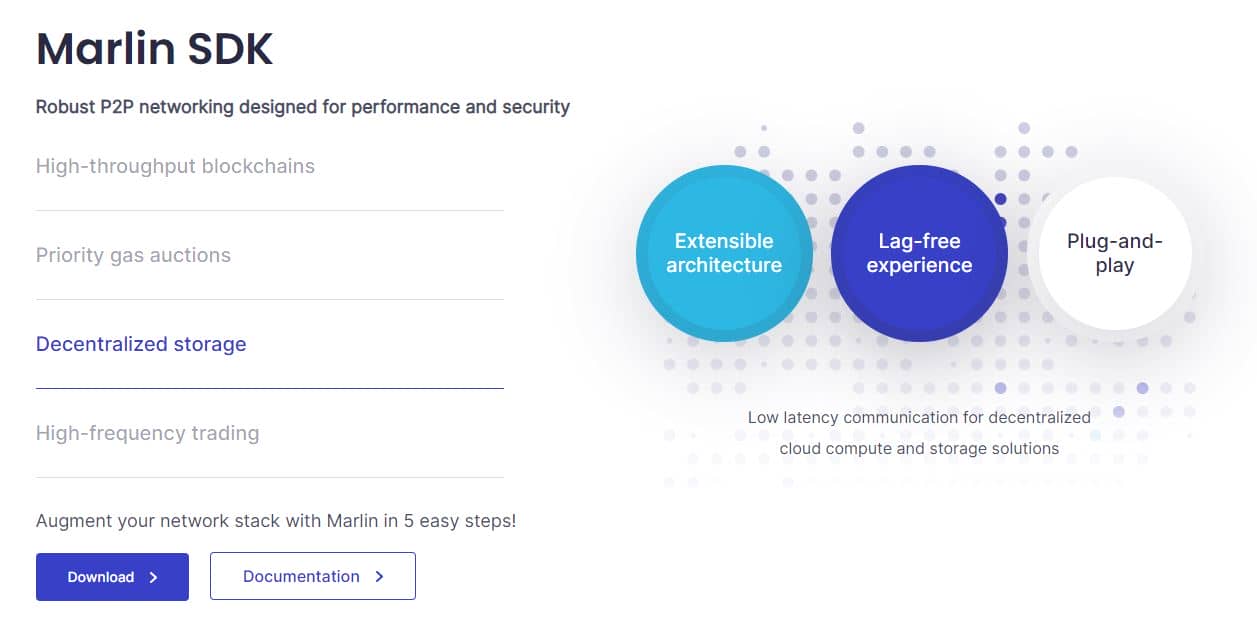Image resolution: width=1257 pixels, height=644 pixels.
Task: Click the chevron icon beside Documentation
Action: (380, 576)
